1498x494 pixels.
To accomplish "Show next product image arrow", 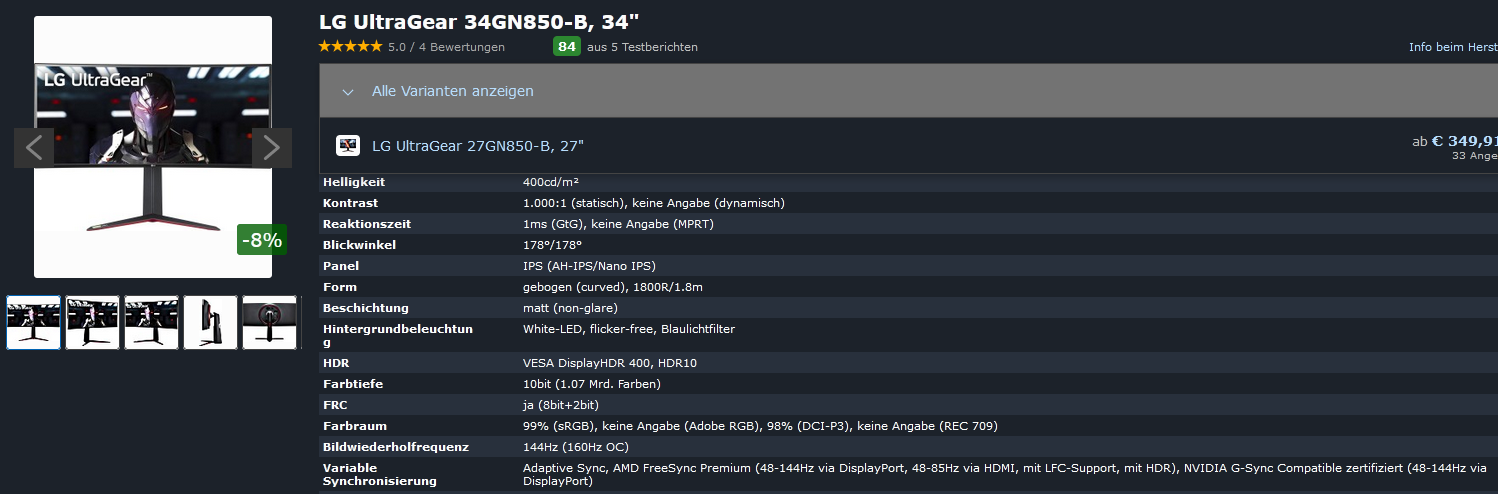I will pyautogui.click(x=272, y=148).
